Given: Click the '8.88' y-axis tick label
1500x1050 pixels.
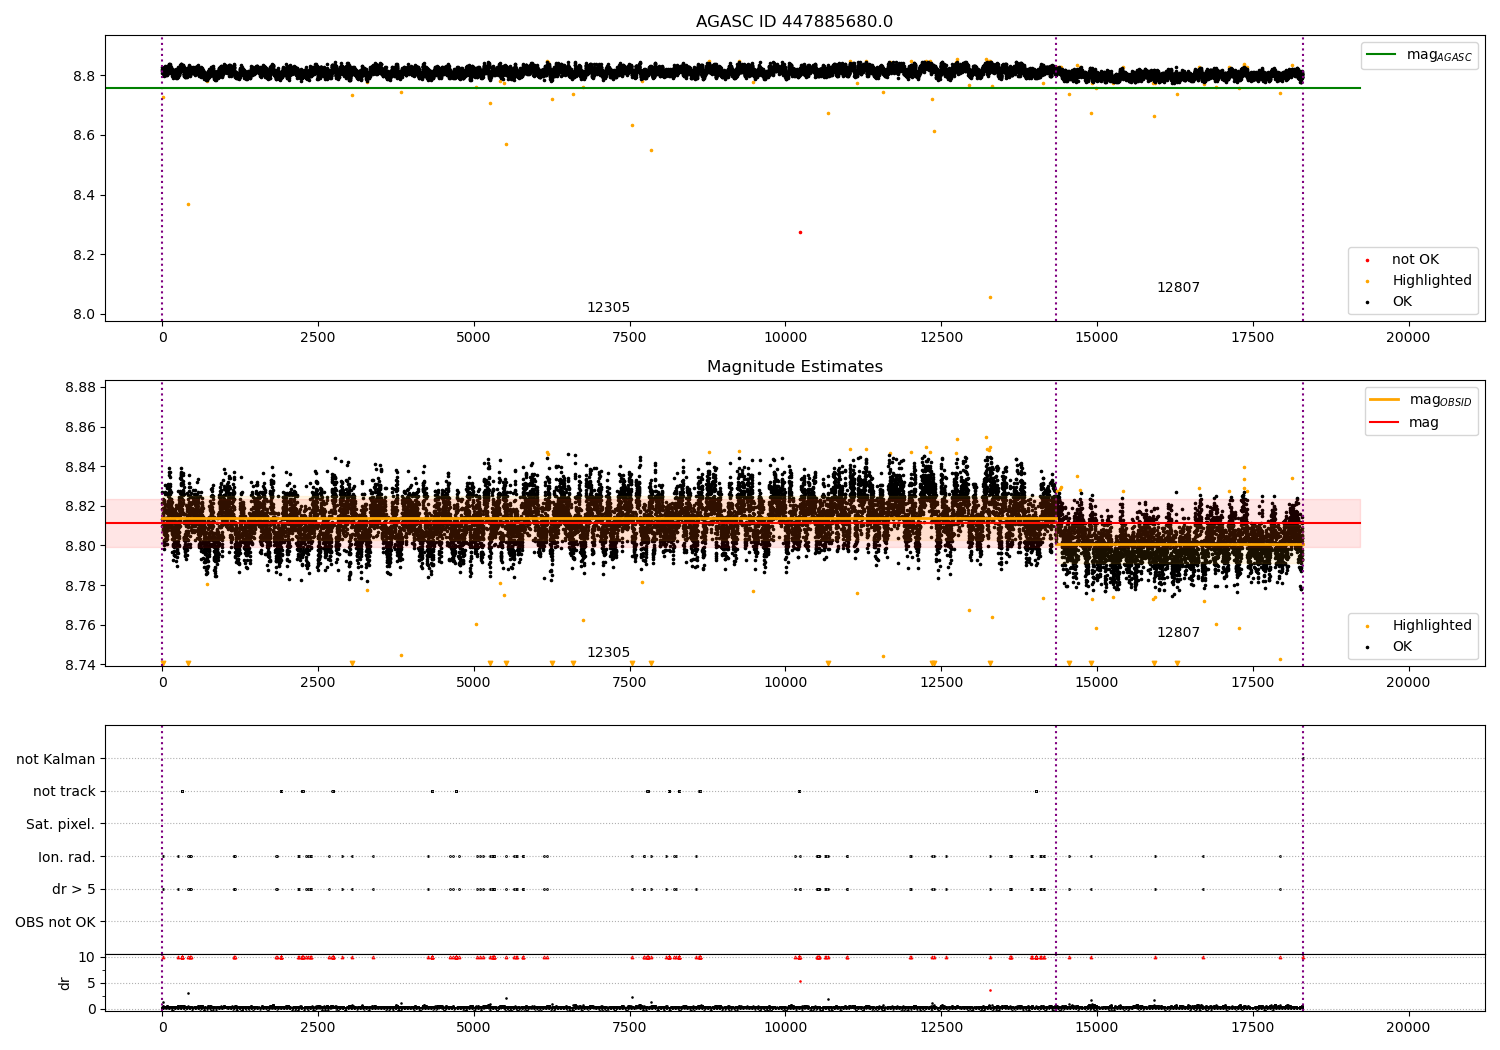Looking at the screenshot, I should (81, 388).
